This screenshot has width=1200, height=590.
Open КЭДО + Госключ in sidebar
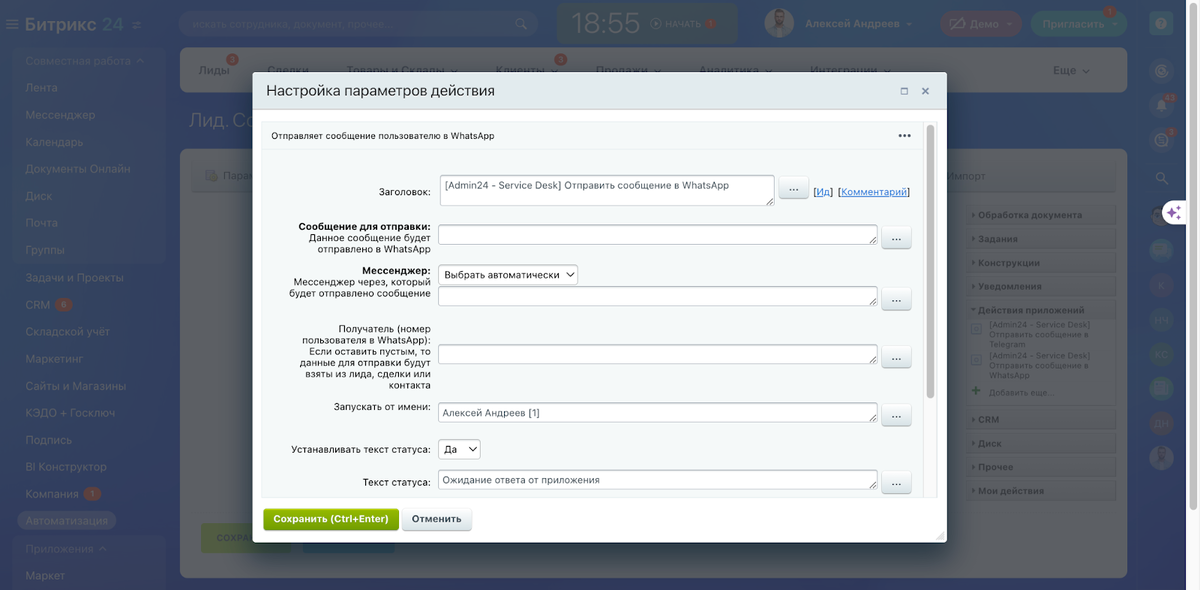point(70,413)
